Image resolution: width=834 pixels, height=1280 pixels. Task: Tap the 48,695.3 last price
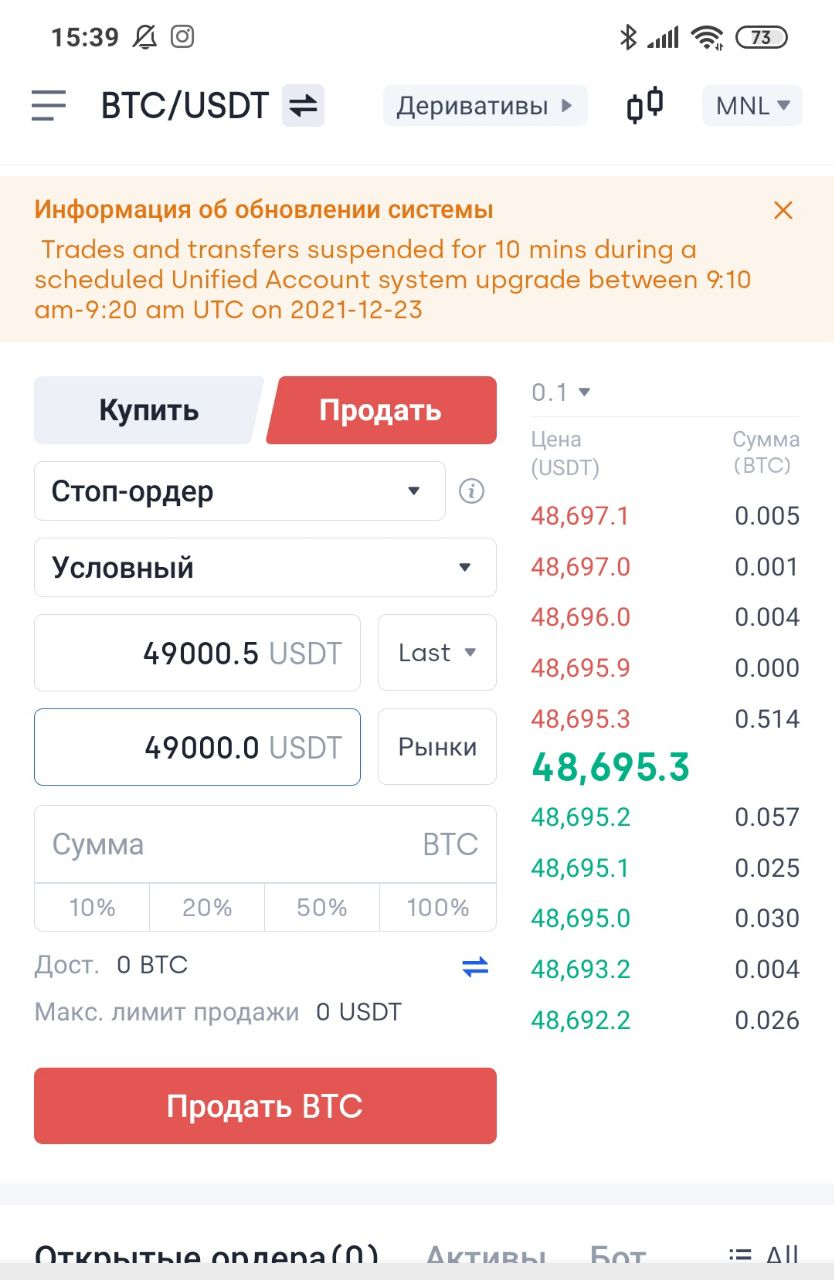610,768
